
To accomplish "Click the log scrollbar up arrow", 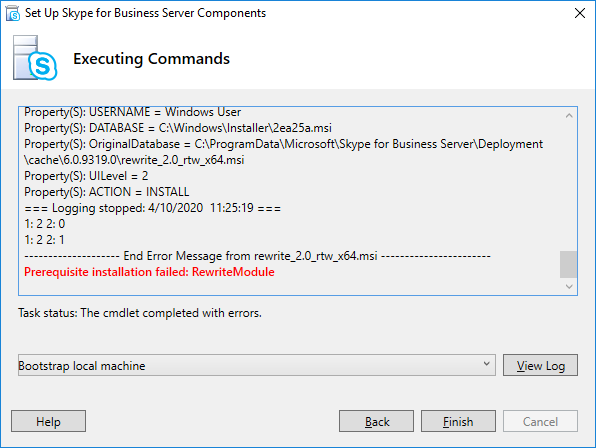I will coord(569,116).
